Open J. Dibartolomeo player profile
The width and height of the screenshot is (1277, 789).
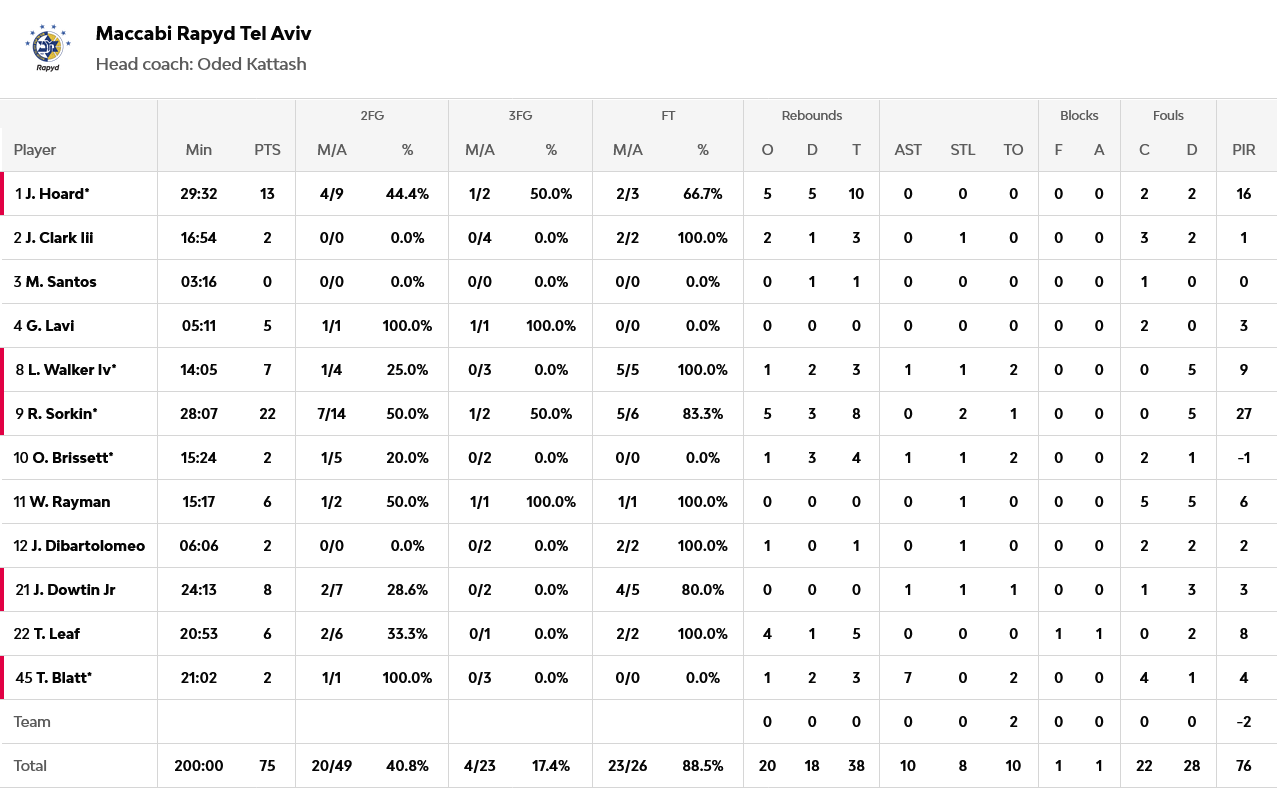[x=88, y=546]
